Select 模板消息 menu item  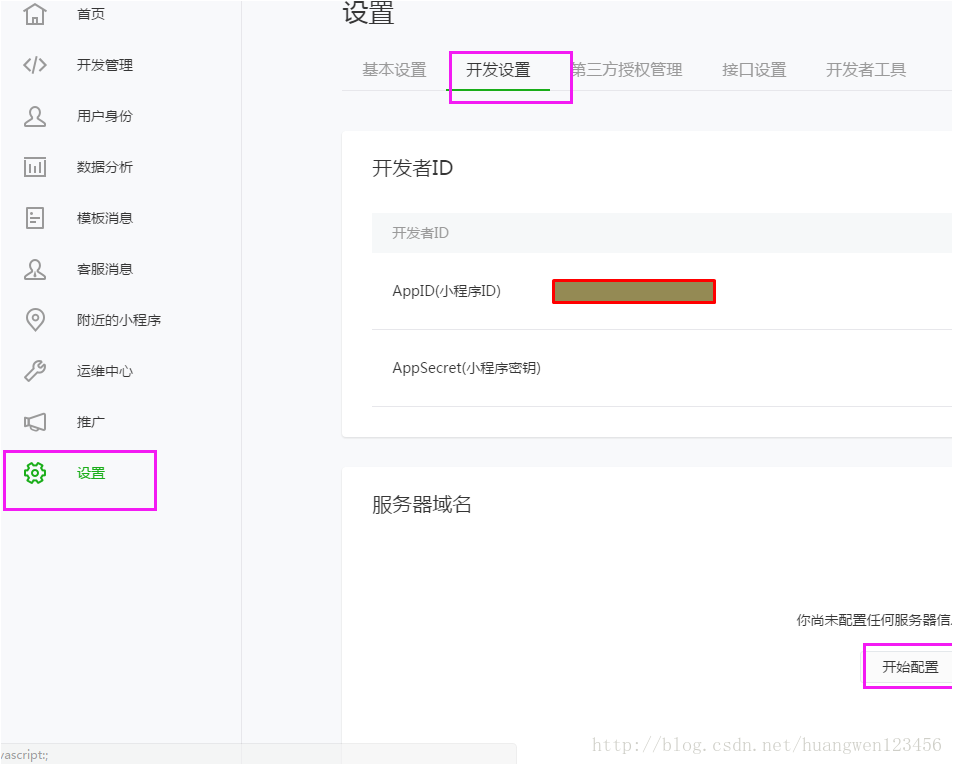105,218
